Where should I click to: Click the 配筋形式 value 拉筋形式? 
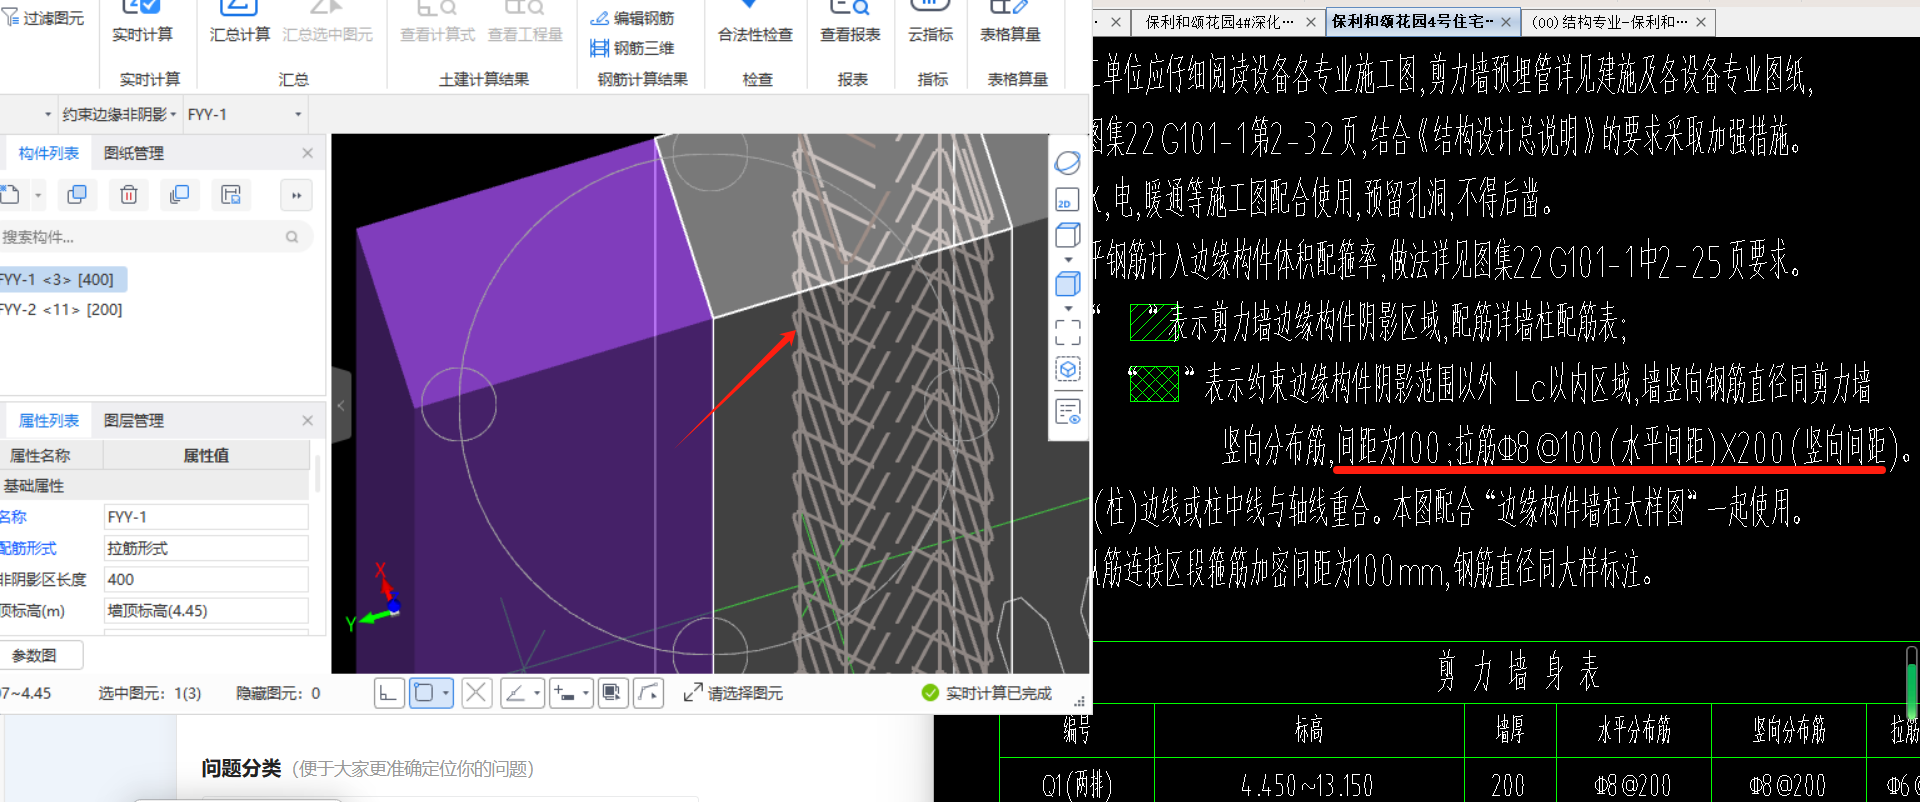(x=206, y=548)
